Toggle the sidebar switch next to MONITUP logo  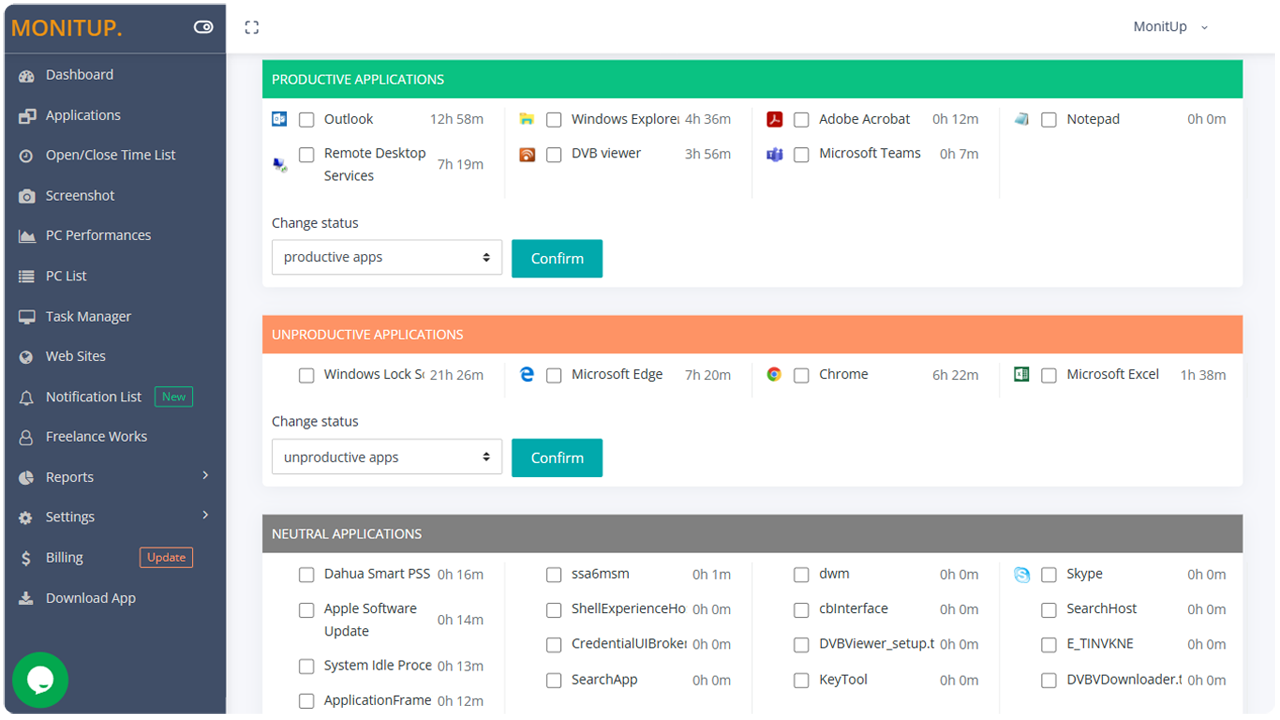204,27
